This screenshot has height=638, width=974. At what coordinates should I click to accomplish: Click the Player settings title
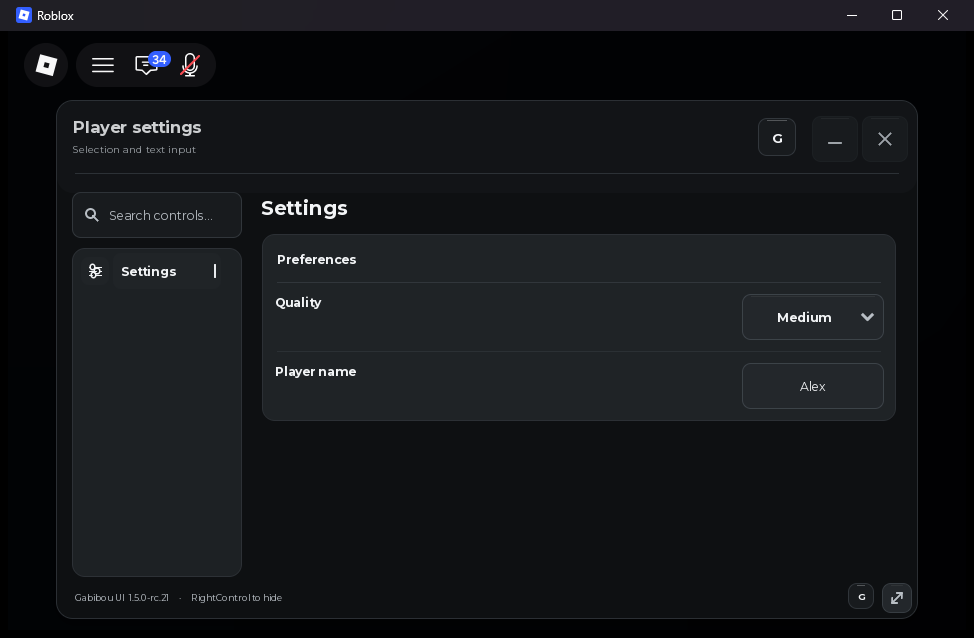click(137, 127)
